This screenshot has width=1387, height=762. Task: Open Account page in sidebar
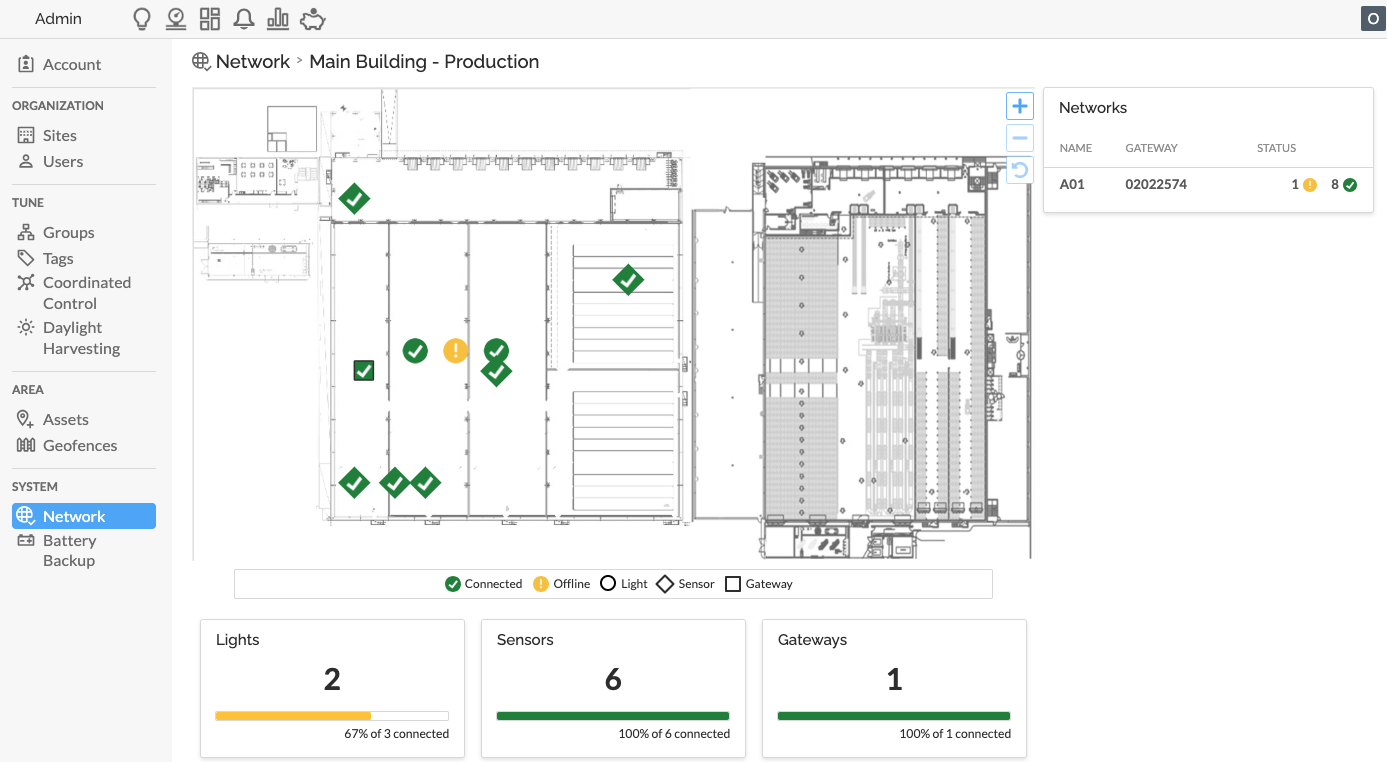click(x=71, y=64)
